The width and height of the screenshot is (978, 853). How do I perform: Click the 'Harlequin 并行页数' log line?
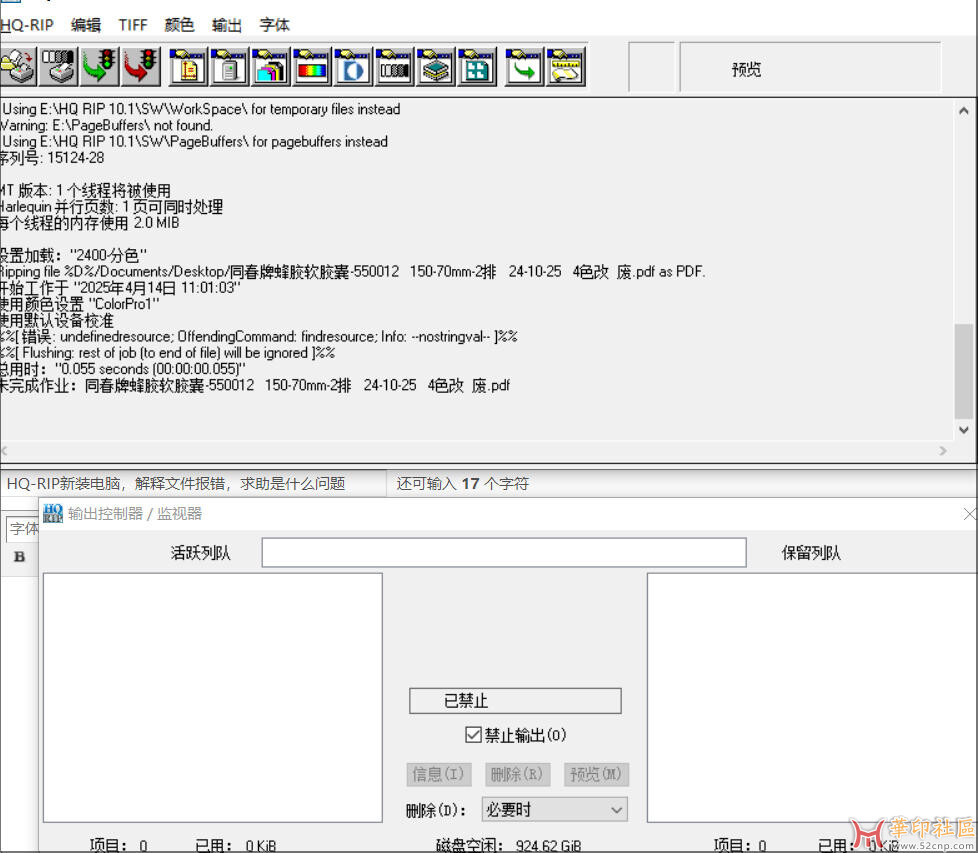pyautogui.click(x=112, y=207)
